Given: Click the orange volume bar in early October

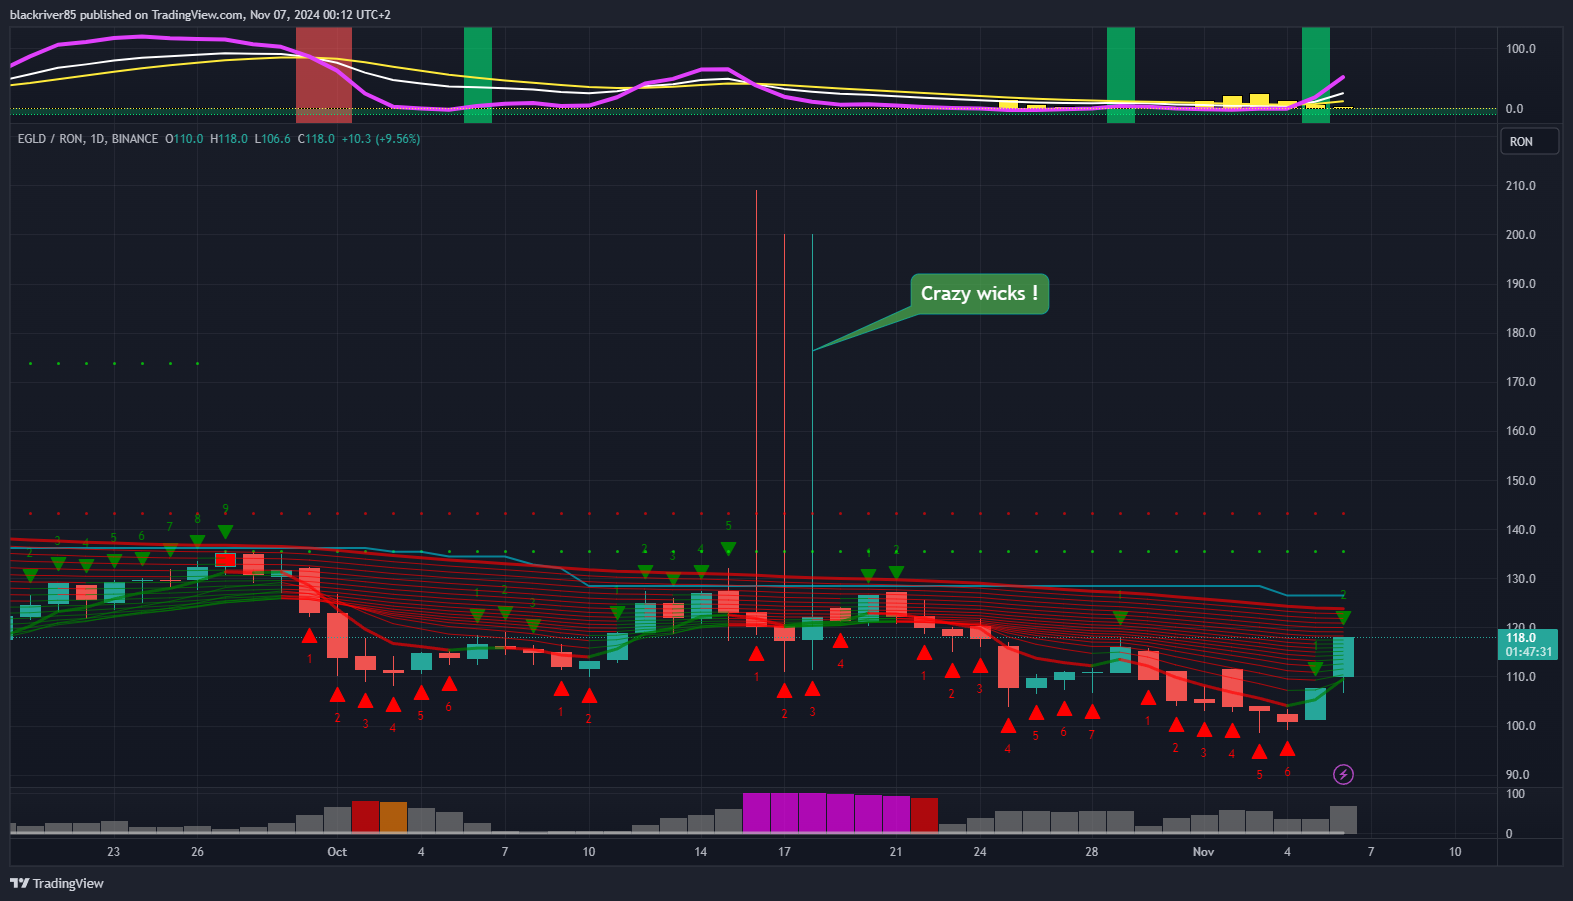Looking at the screenshot, I should tap(393, 817).
